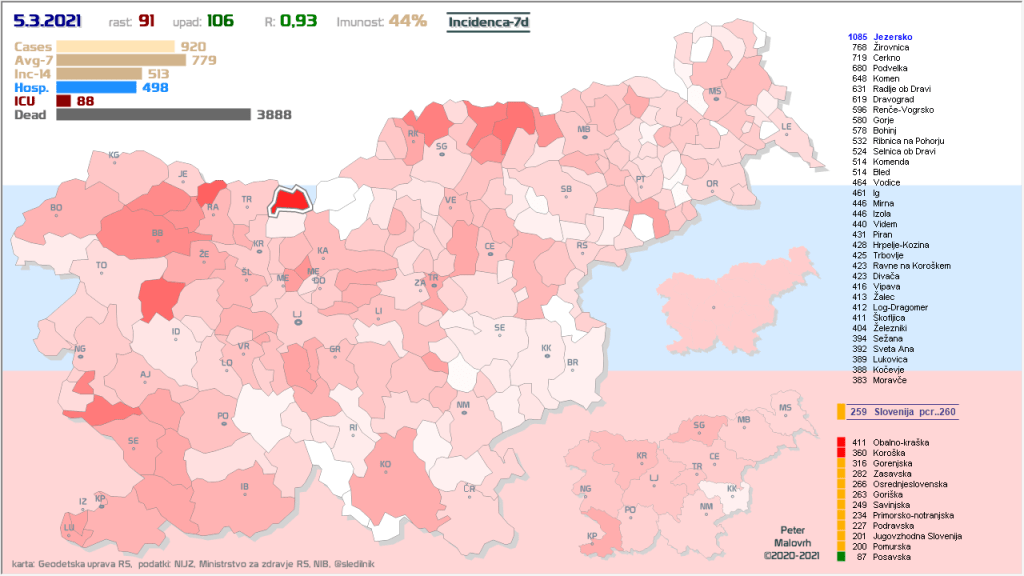Click the Tolmin TO map marker

tap(102, 273)
